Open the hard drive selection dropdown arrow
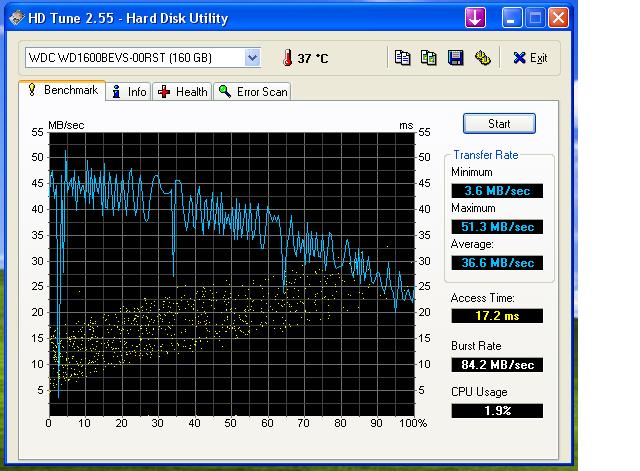 (x=253, y=58)
